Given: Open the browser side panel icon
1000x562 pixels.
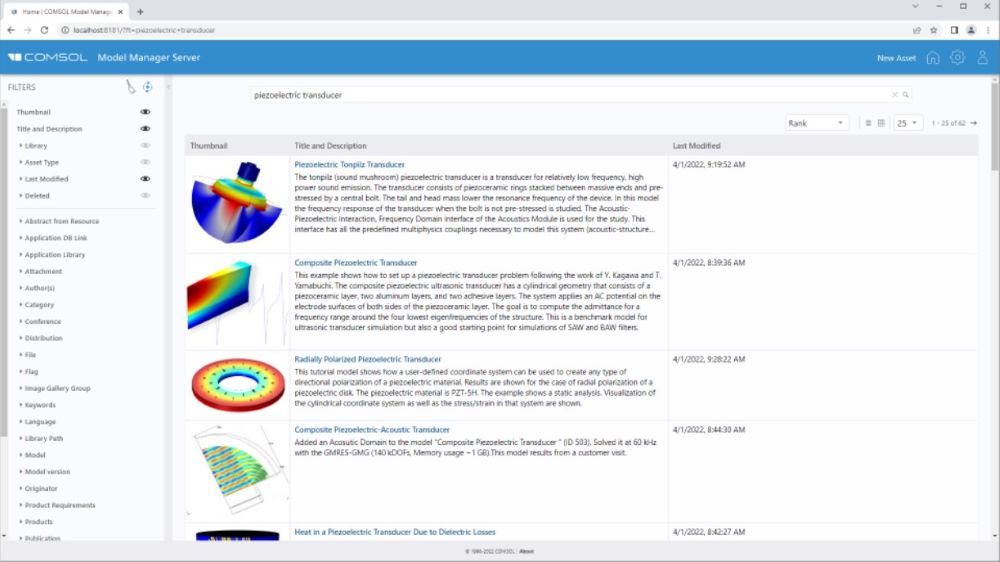Looking at the screenshot, I should [x=954, y=30].
